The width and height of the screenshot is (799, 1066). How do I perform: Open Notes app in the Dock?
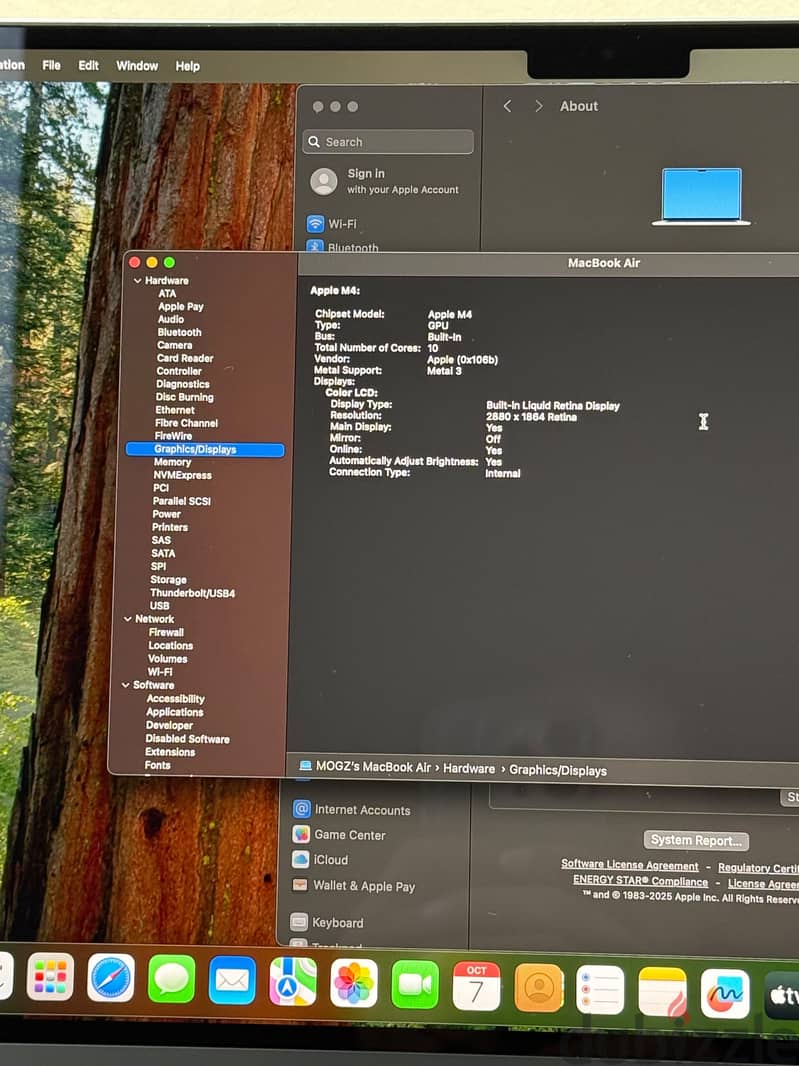pyautogui.click(x=662, y=992)
